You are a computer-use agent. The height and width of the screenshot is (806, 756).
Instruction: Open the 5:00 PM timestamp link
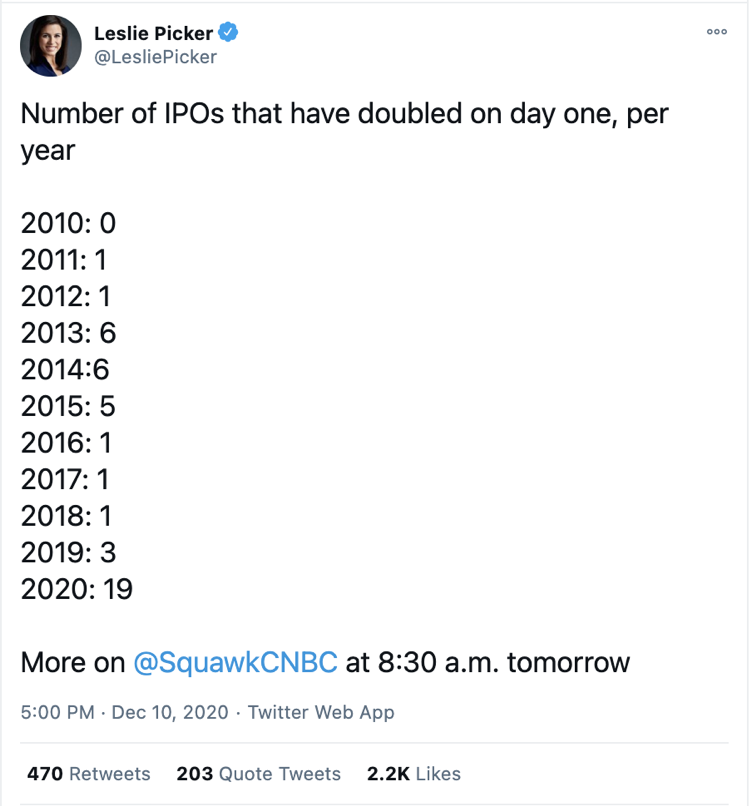58,713
